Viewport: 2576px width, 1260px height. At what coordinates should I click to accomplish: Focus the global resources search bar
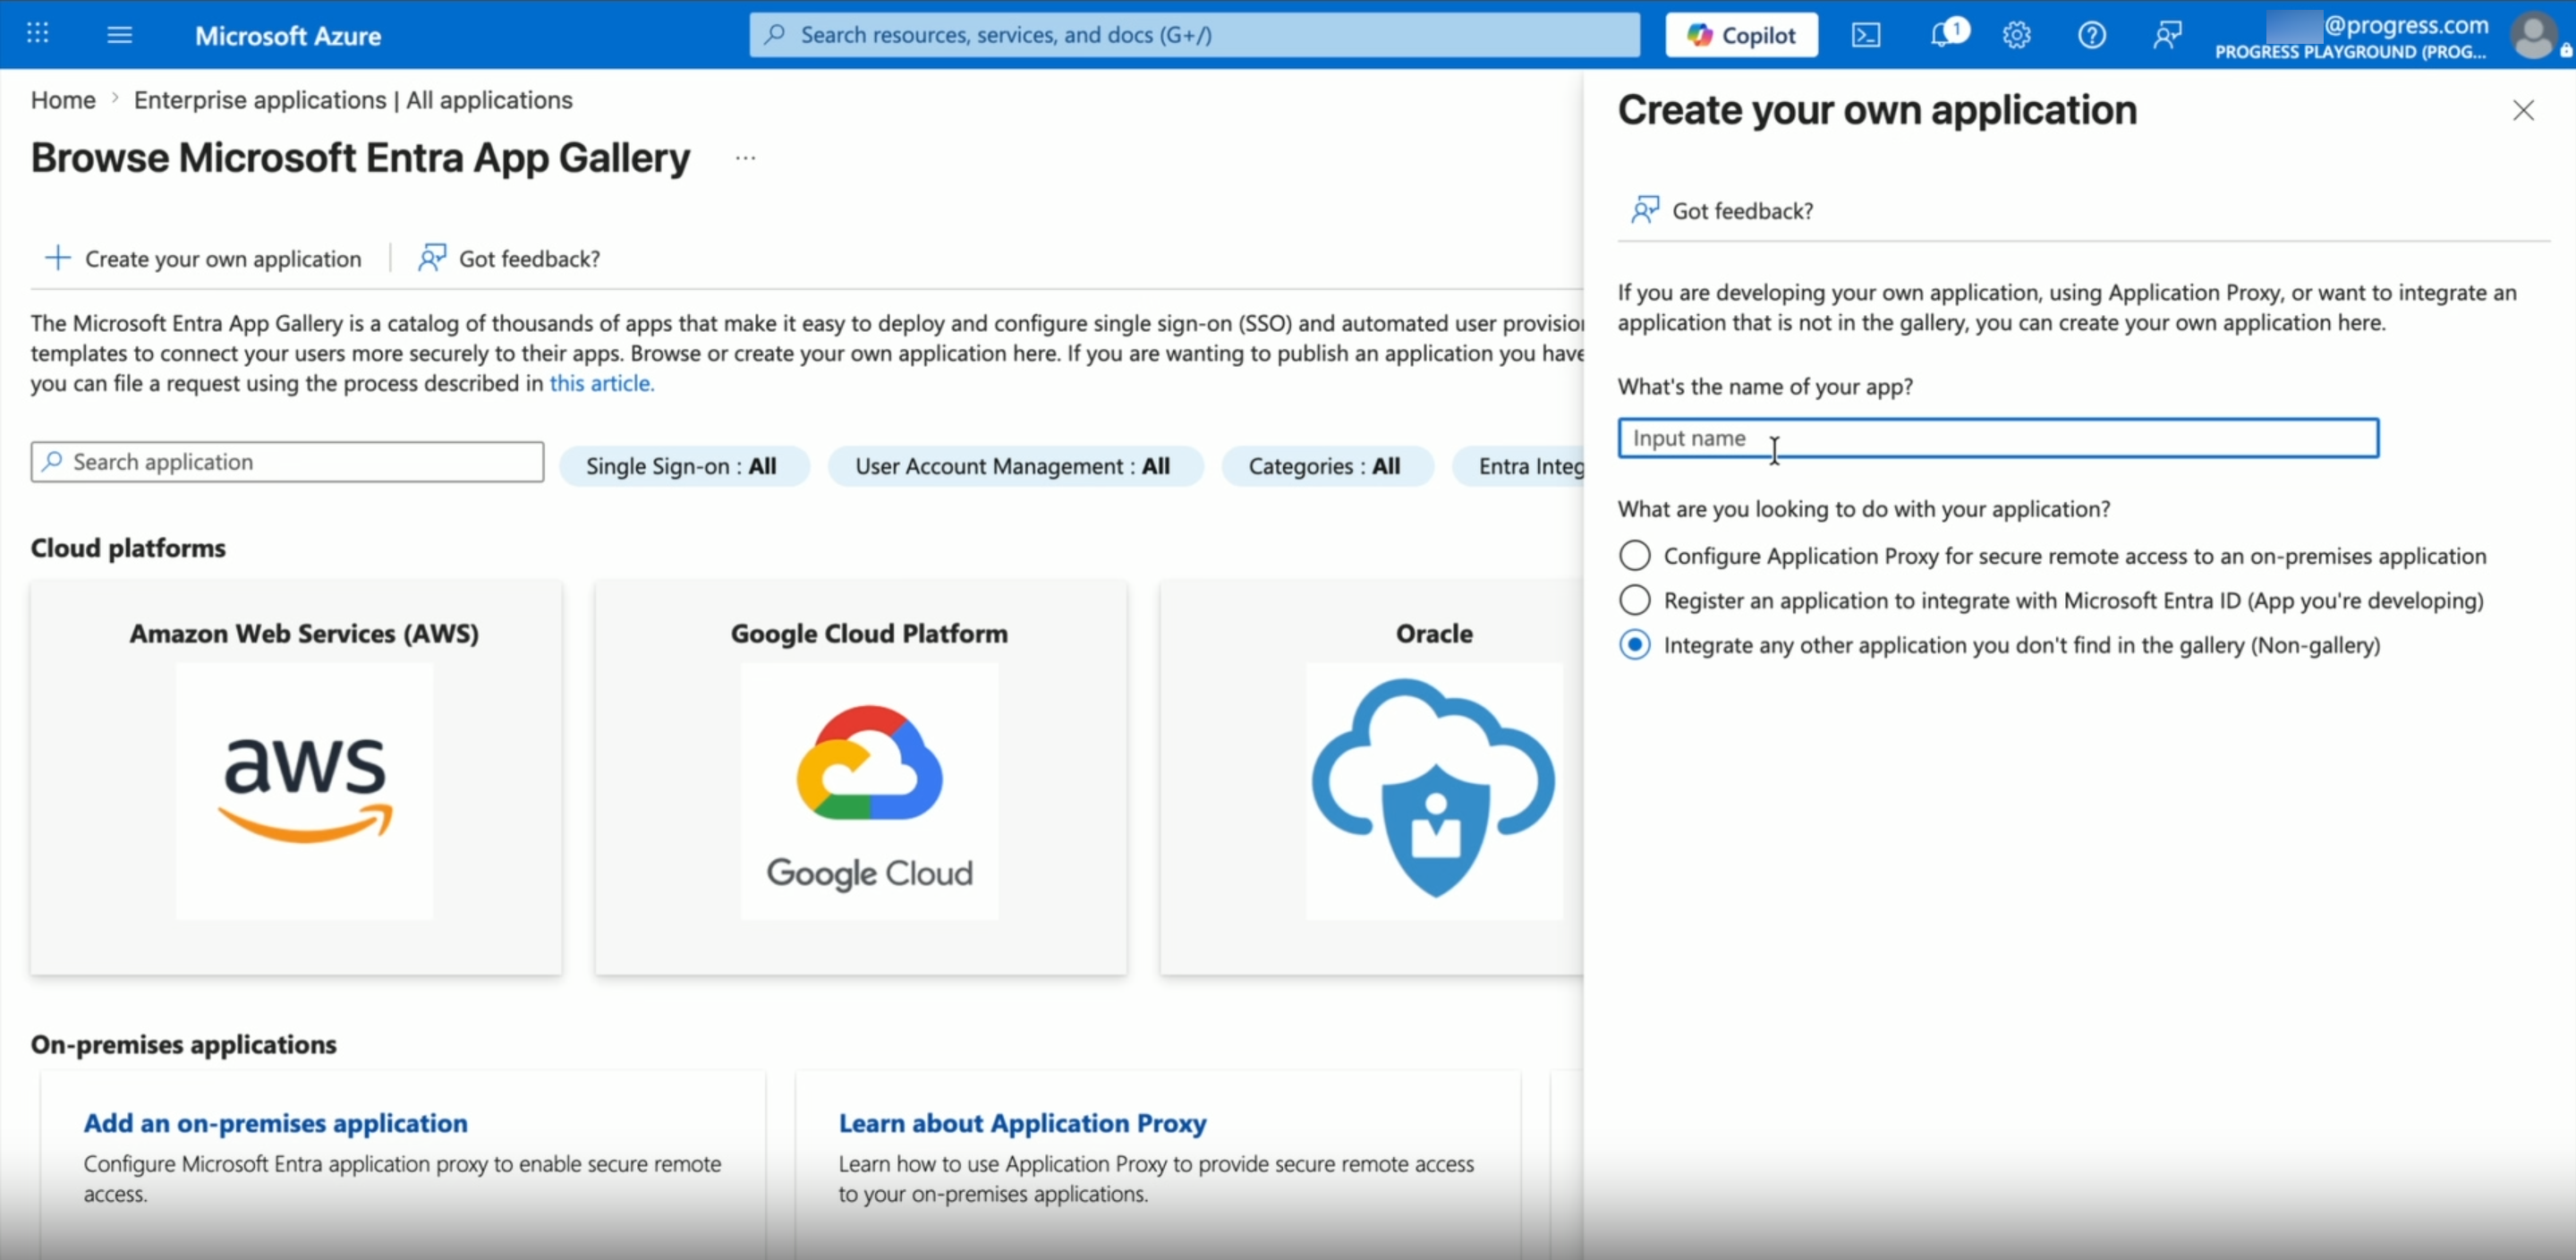click(1194, 35)
